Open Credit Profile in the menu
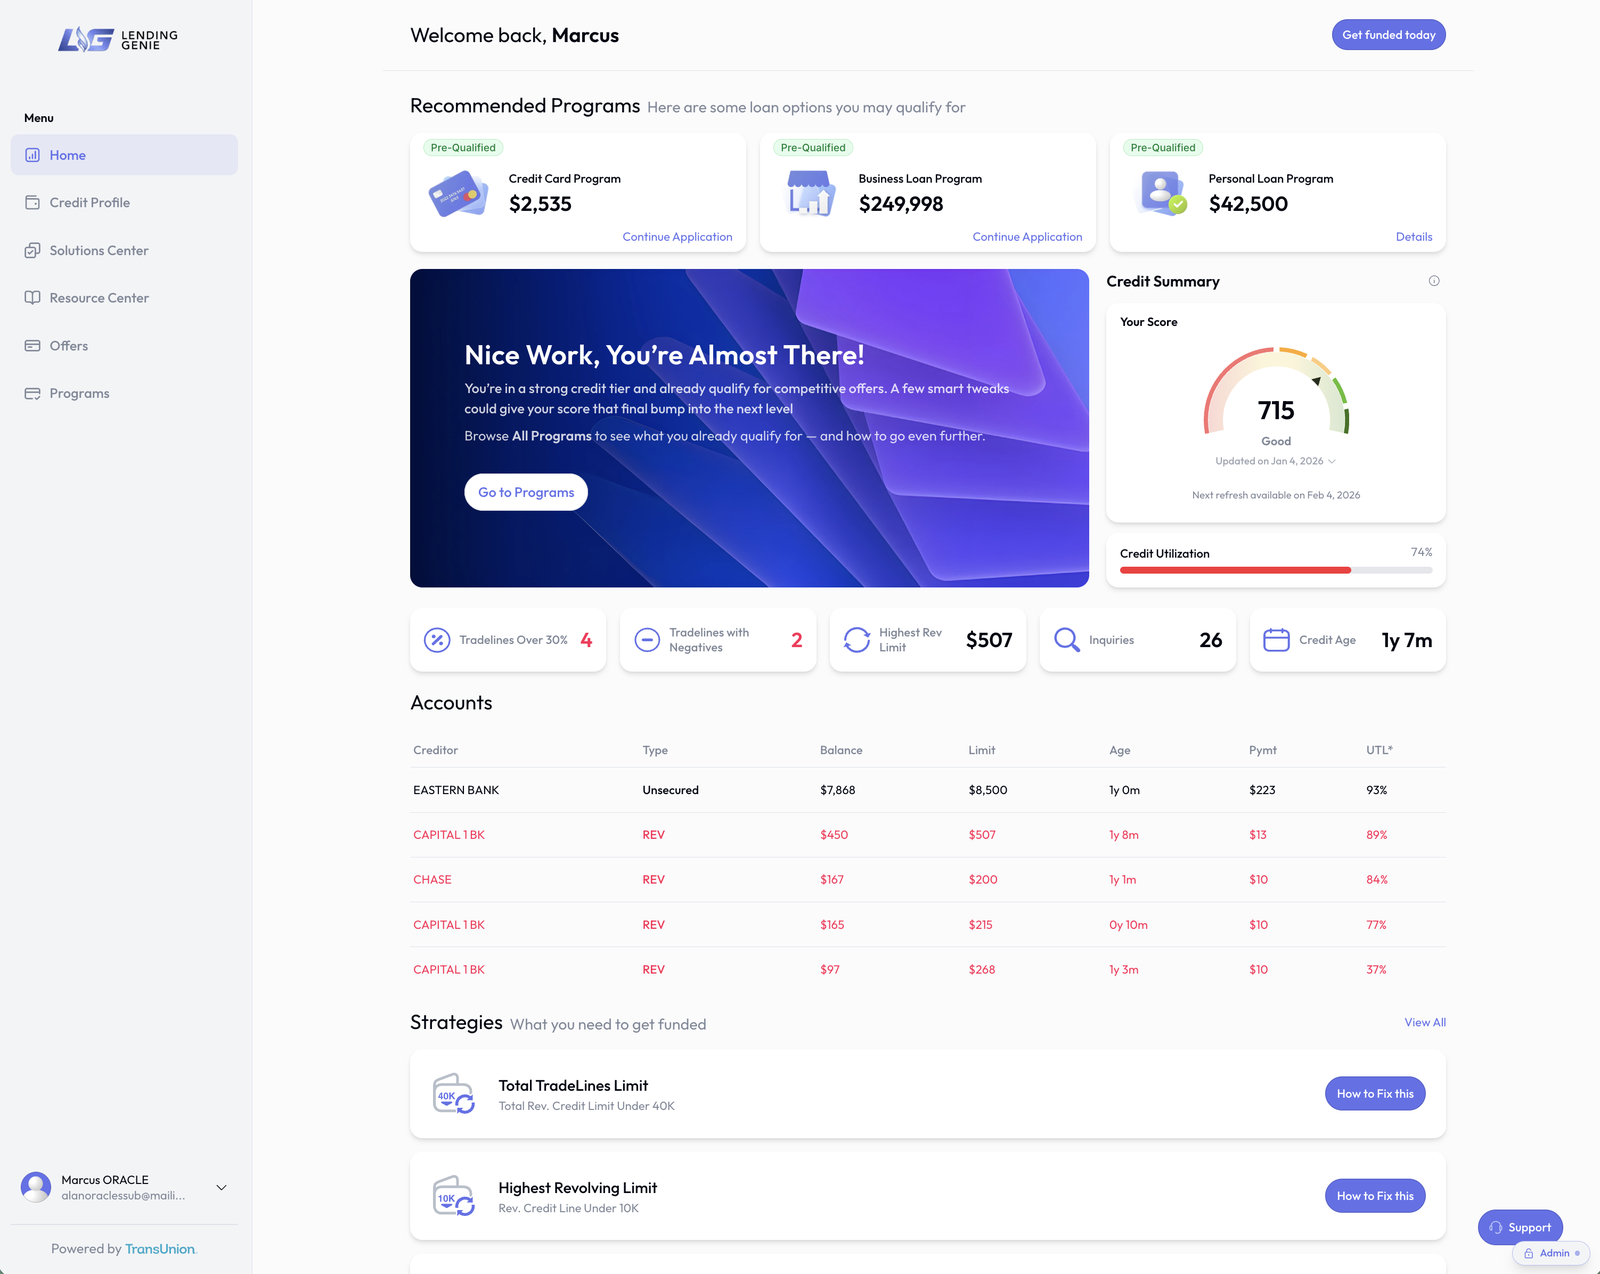Screen dimensions: 1600x1274 [124, 202]
